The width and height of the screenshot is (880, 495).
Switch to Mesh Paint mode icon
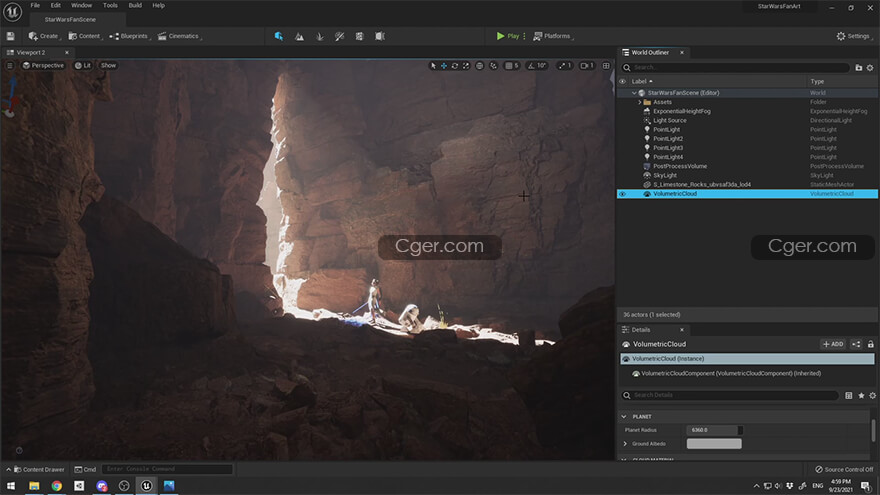(x=340, y=36)
